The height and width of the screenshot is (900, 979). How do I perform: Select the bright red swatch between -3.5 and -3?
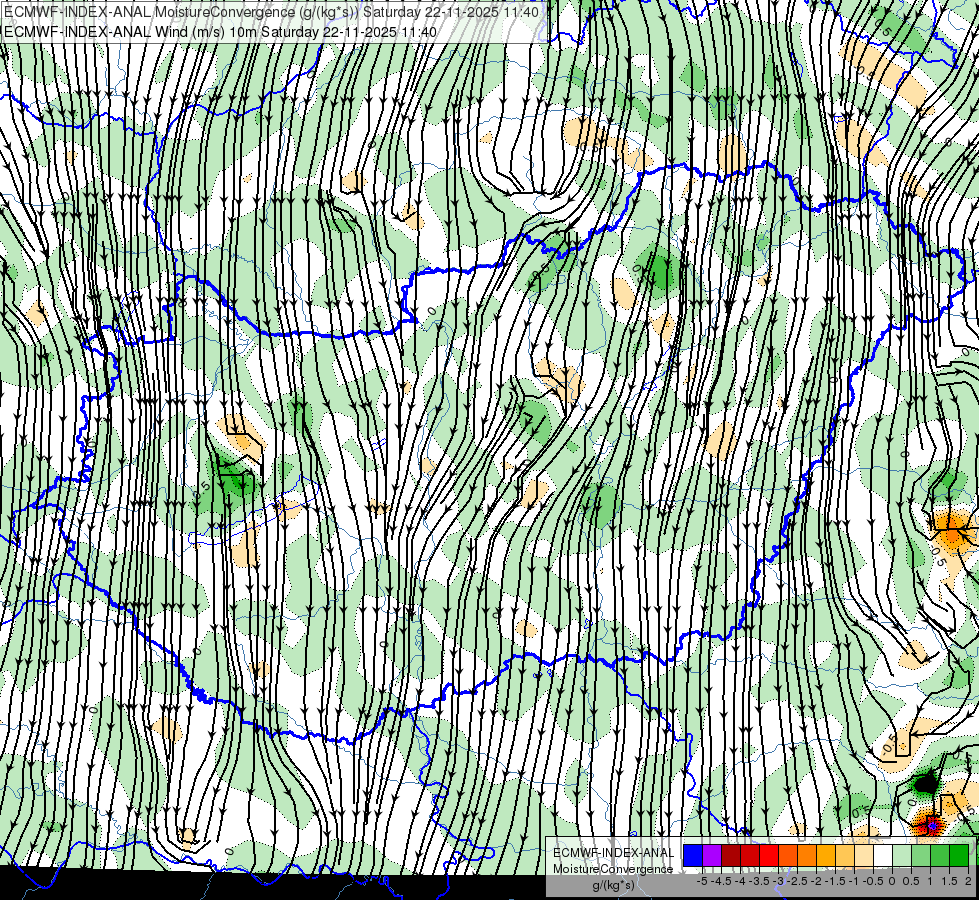click(769, 855)
